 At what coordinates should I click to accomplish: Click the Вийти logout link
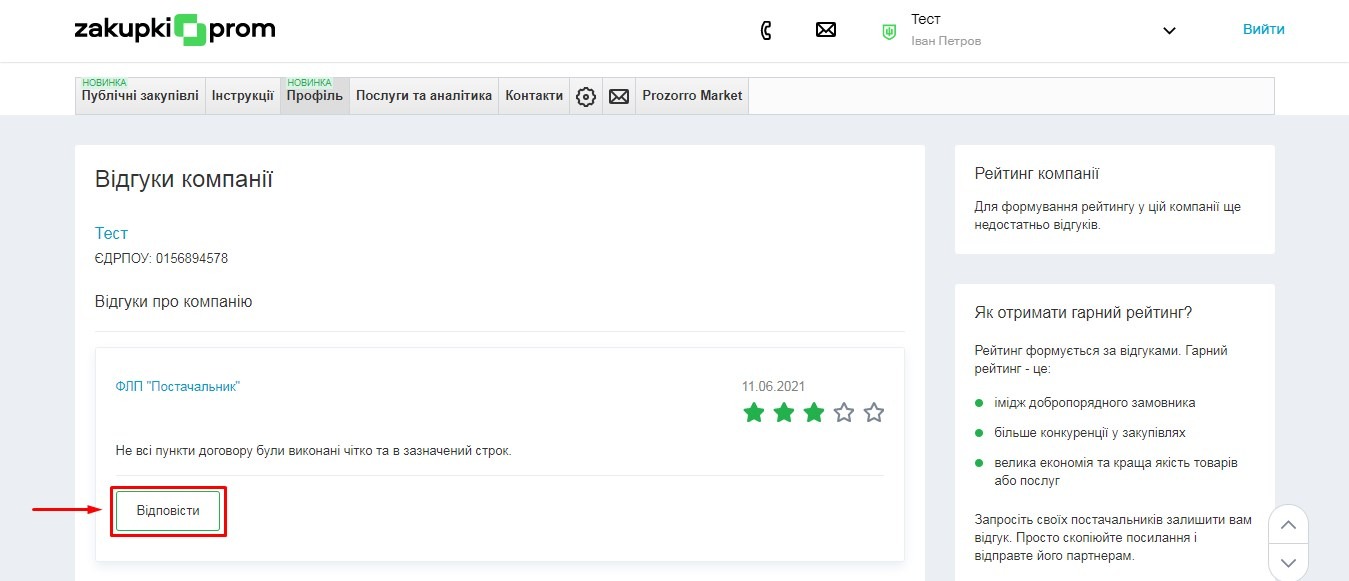[x=1263, y=29]
